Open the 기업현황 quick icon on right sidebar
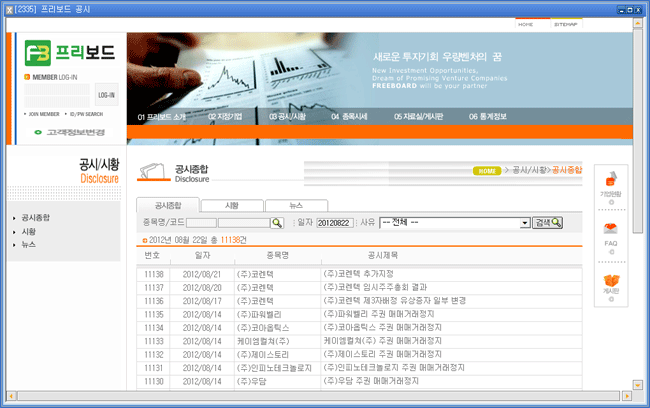 tap(611, 187)
